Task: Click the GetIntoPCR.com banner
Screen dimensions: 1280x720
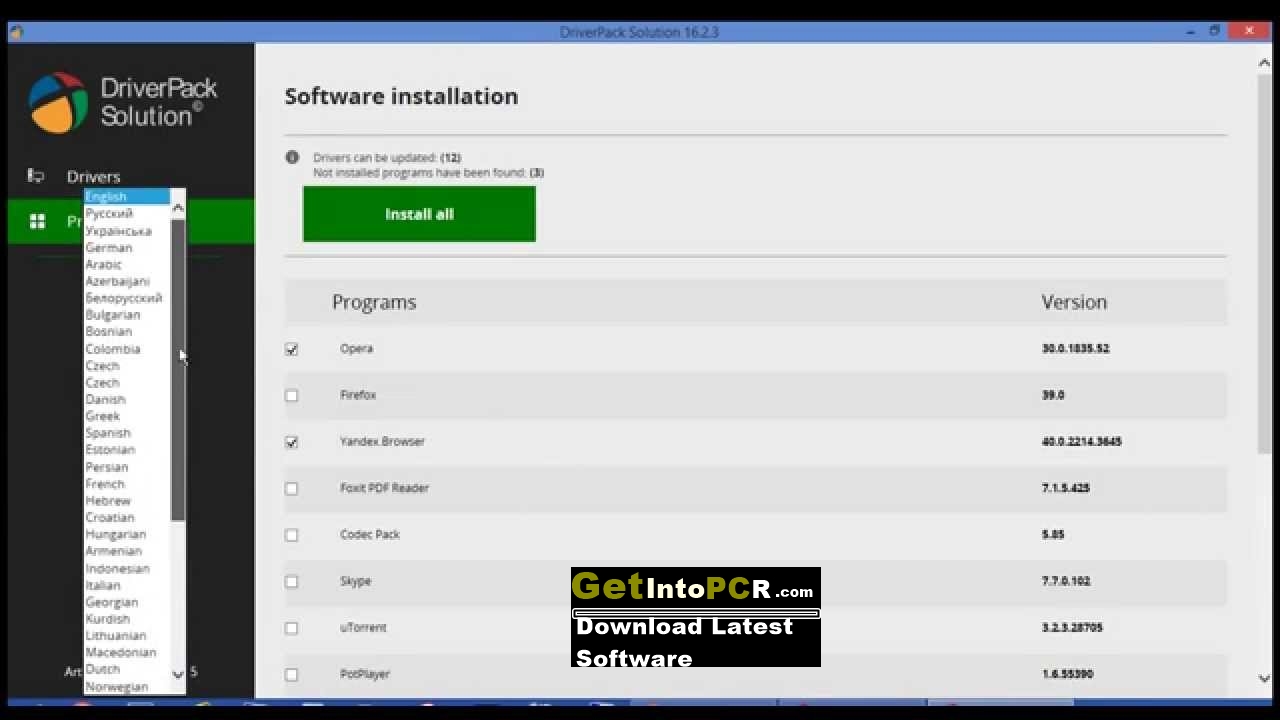Action: [696, 617]
